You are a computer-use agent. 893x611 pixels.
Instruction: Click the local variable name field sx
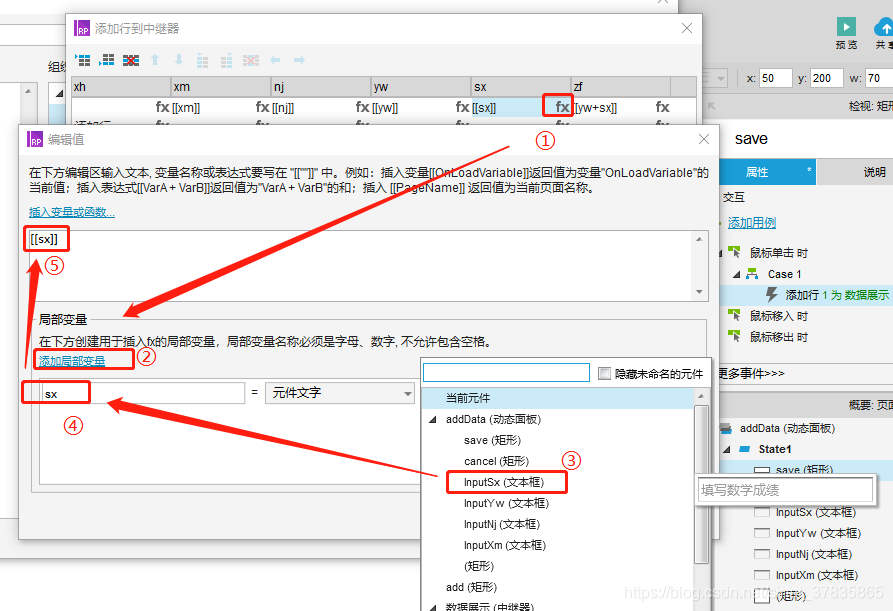142,393
